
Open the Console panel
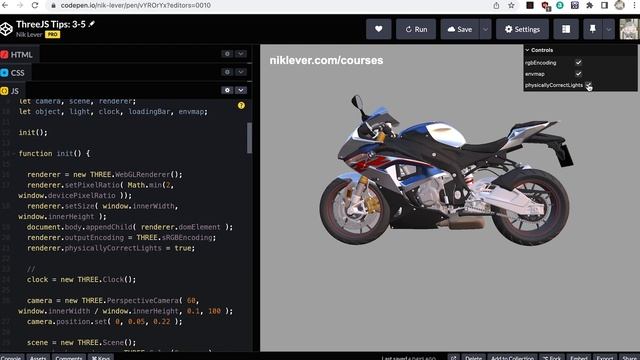pyautogui.click(x=11, y=358)
